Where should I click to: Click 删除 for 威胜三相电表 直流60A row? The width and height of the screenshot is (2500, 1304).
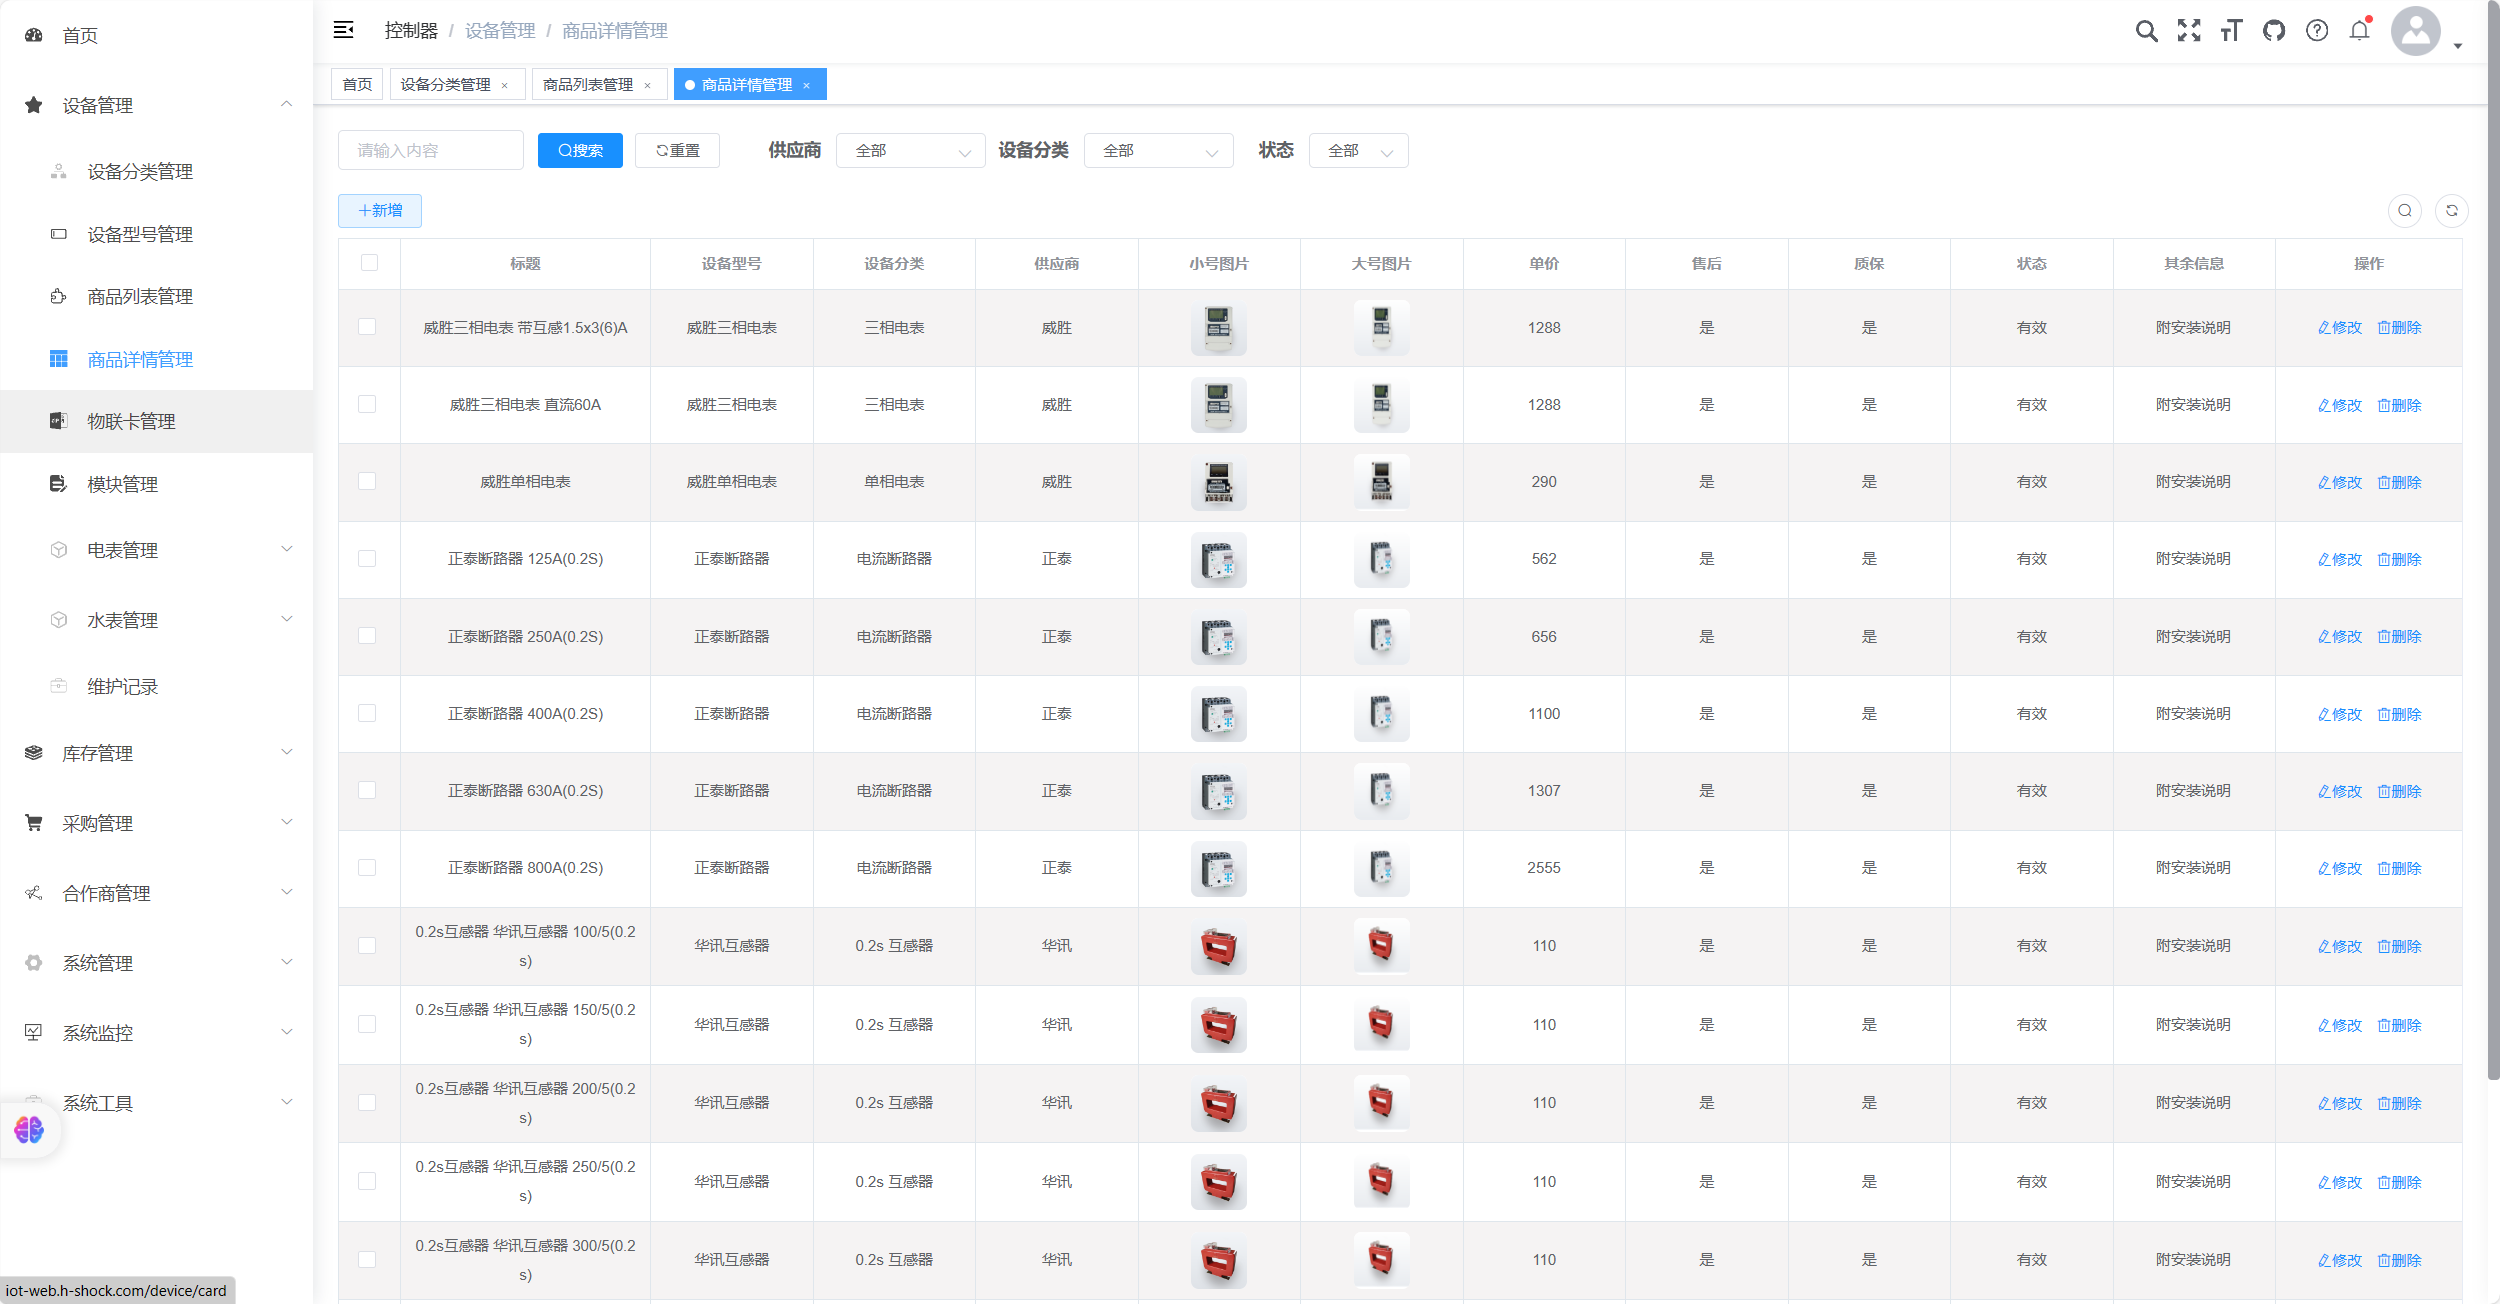(2400, 405)
